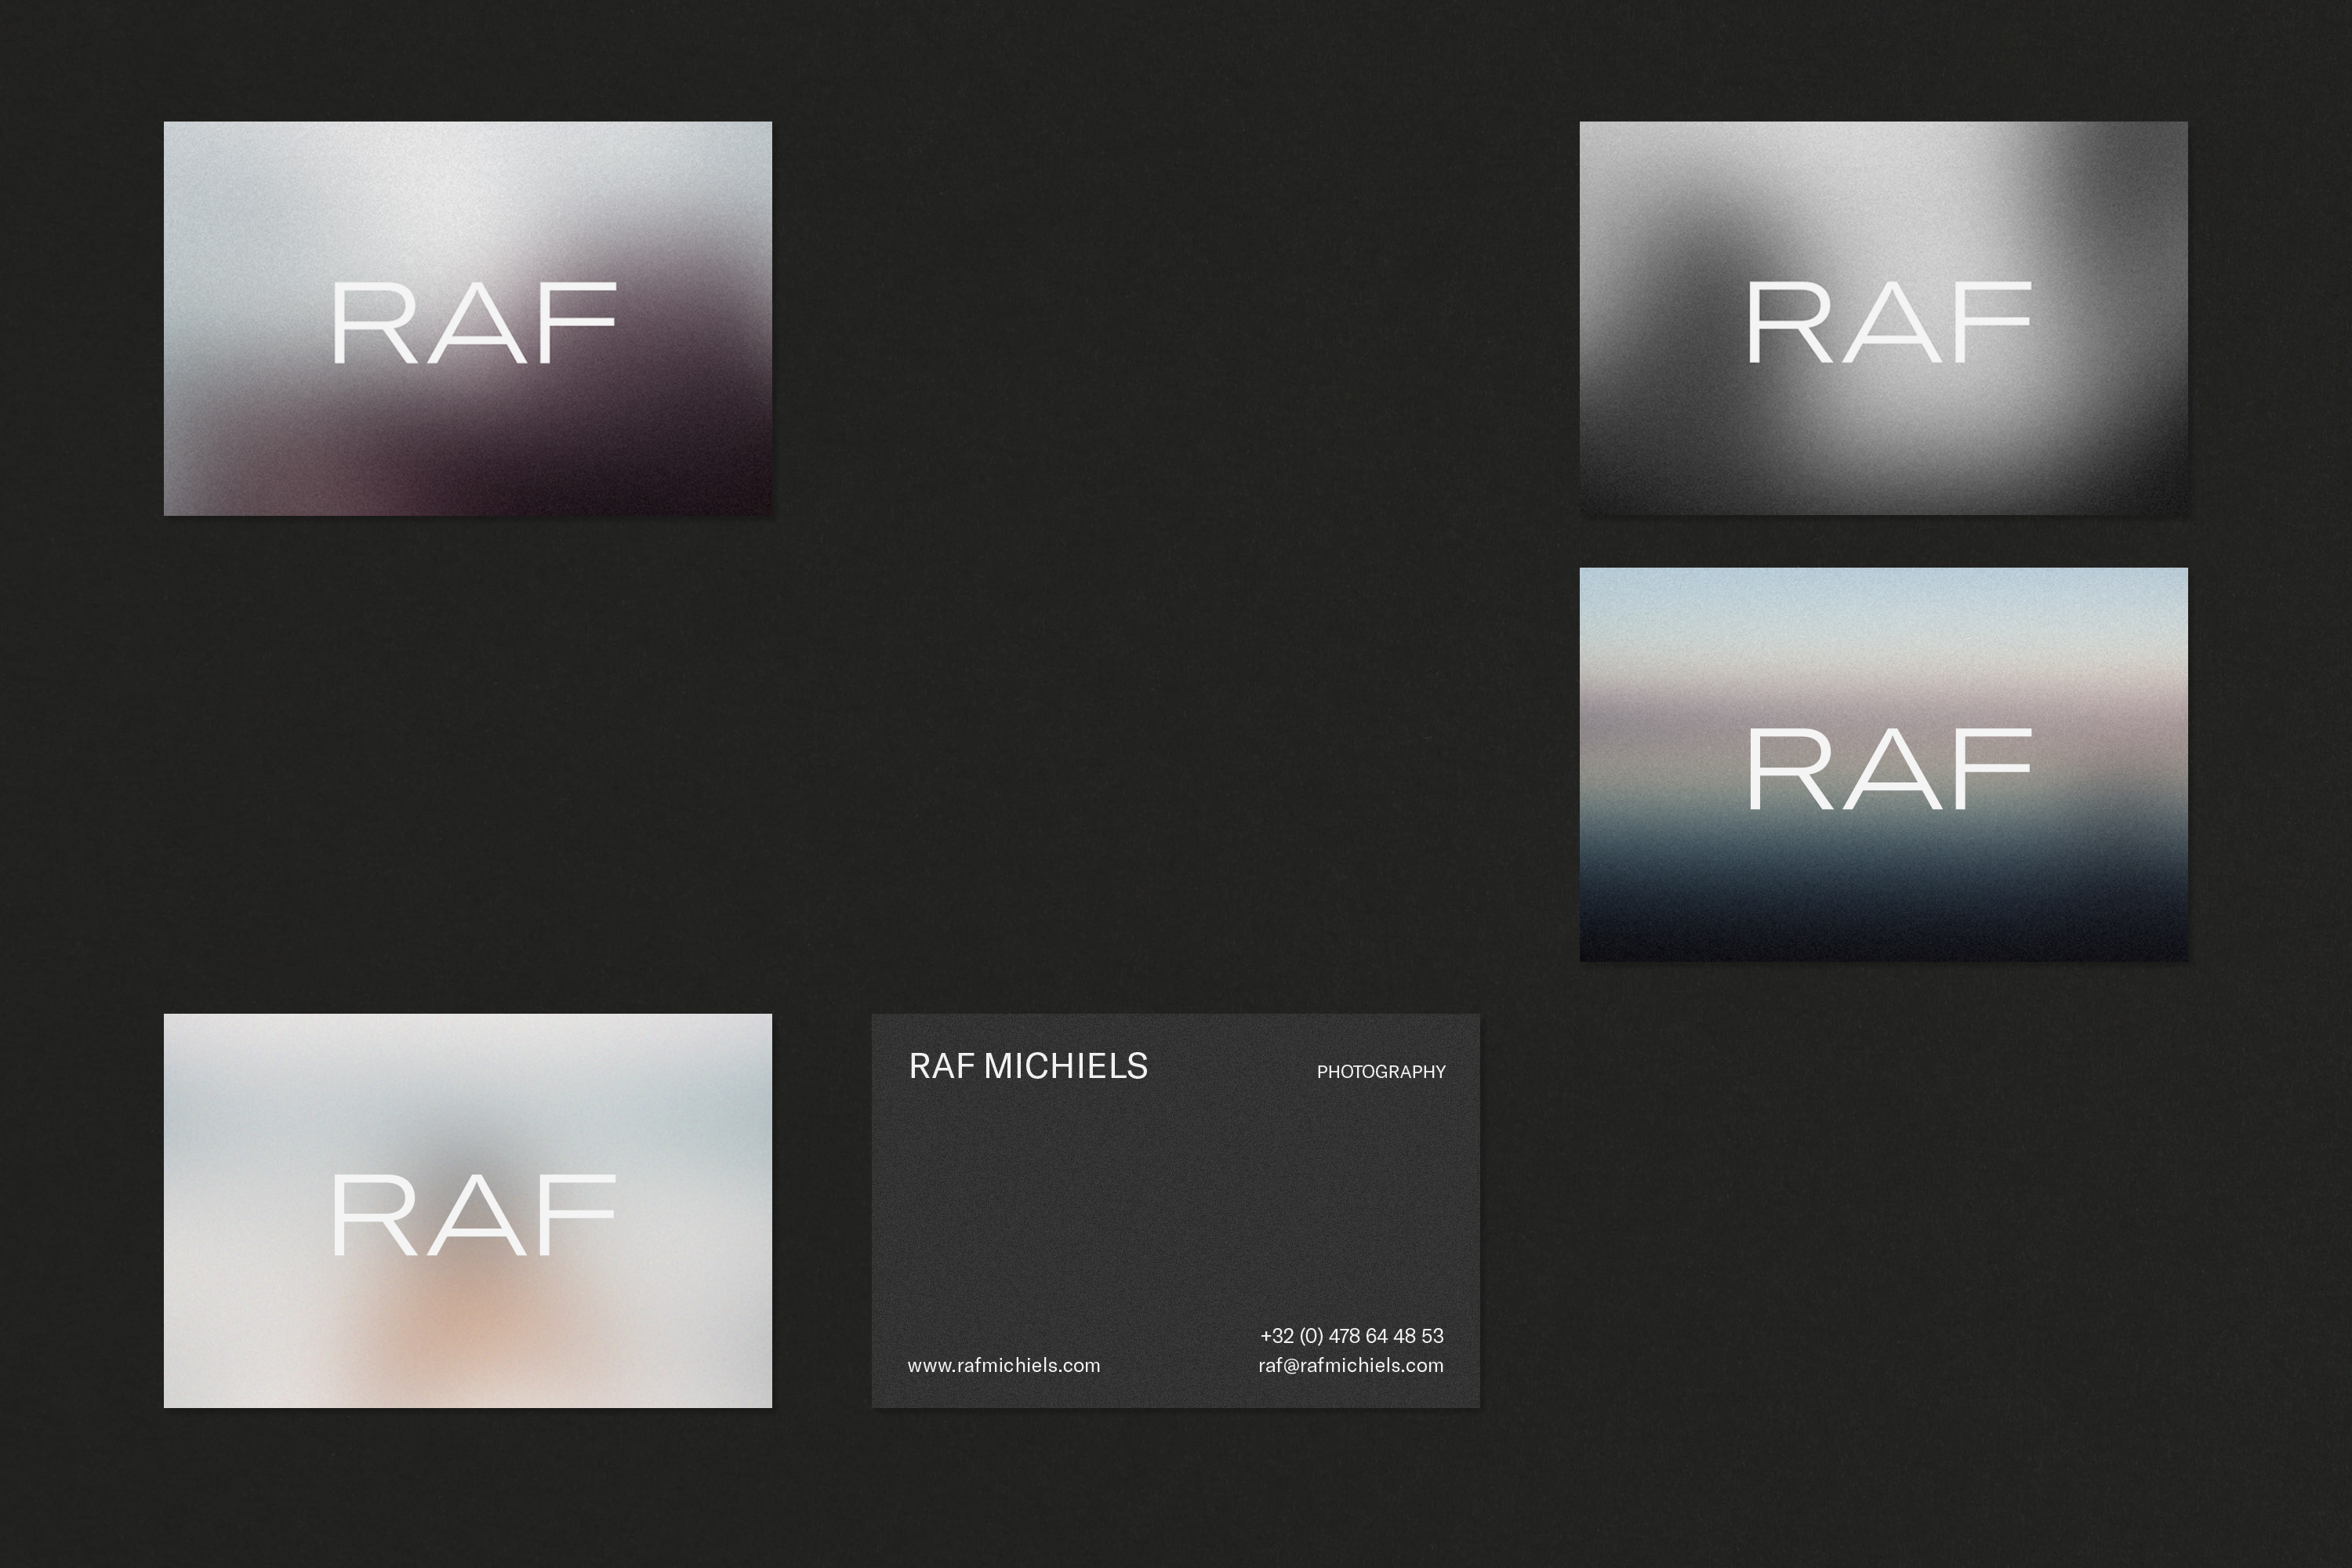Click the RAF MICHIELS name heading
Screen dimensions: 2352x1568
click(1028, 1066)
